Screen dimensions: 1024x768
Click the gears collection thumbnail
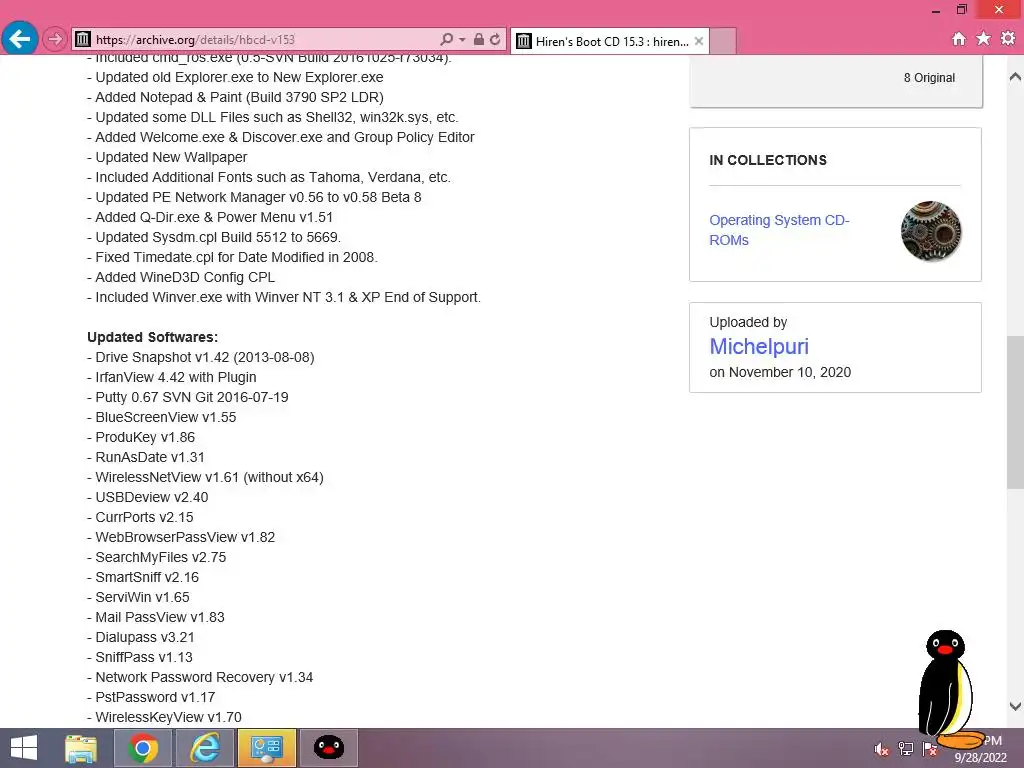pos(931,231)
